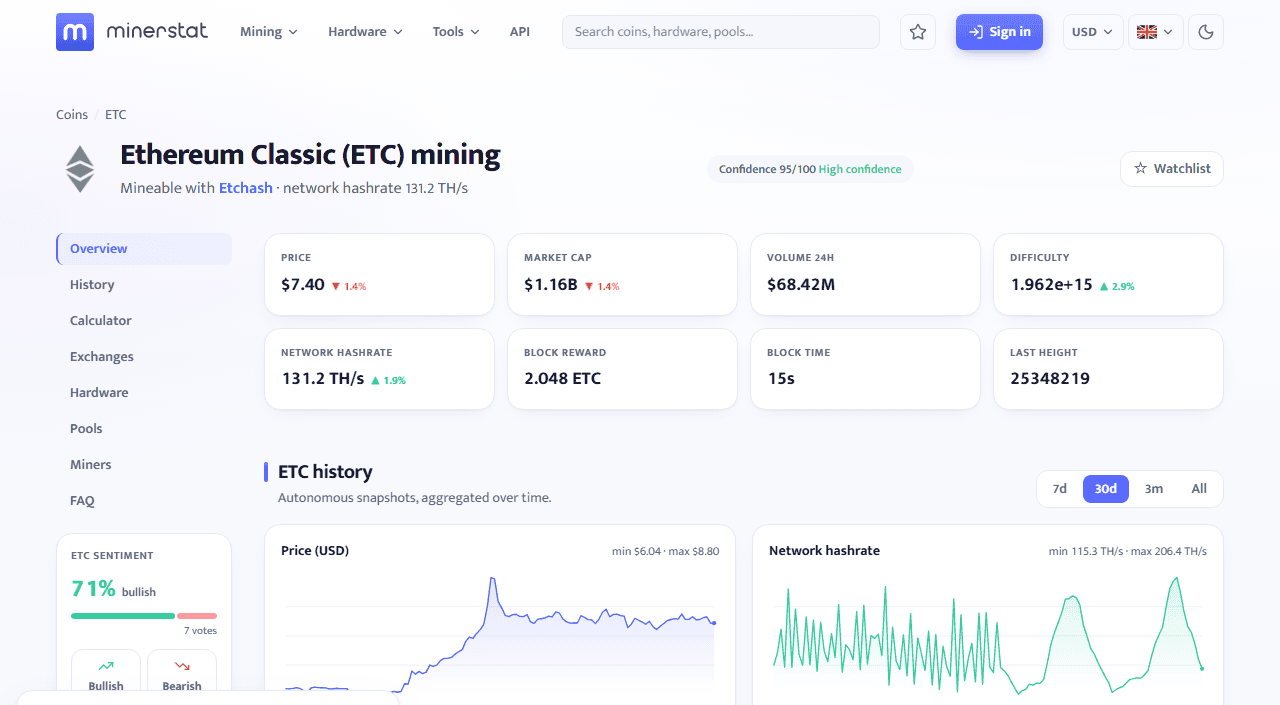Click the 15s block time value

(781, 379)
